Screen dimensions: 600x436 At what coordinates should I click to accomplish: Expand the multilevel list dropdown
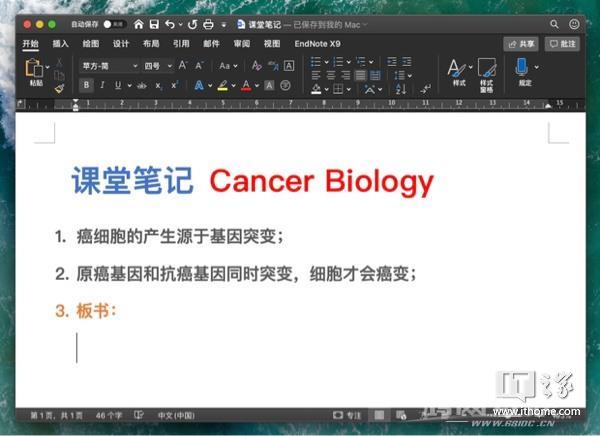click(371, 62)
